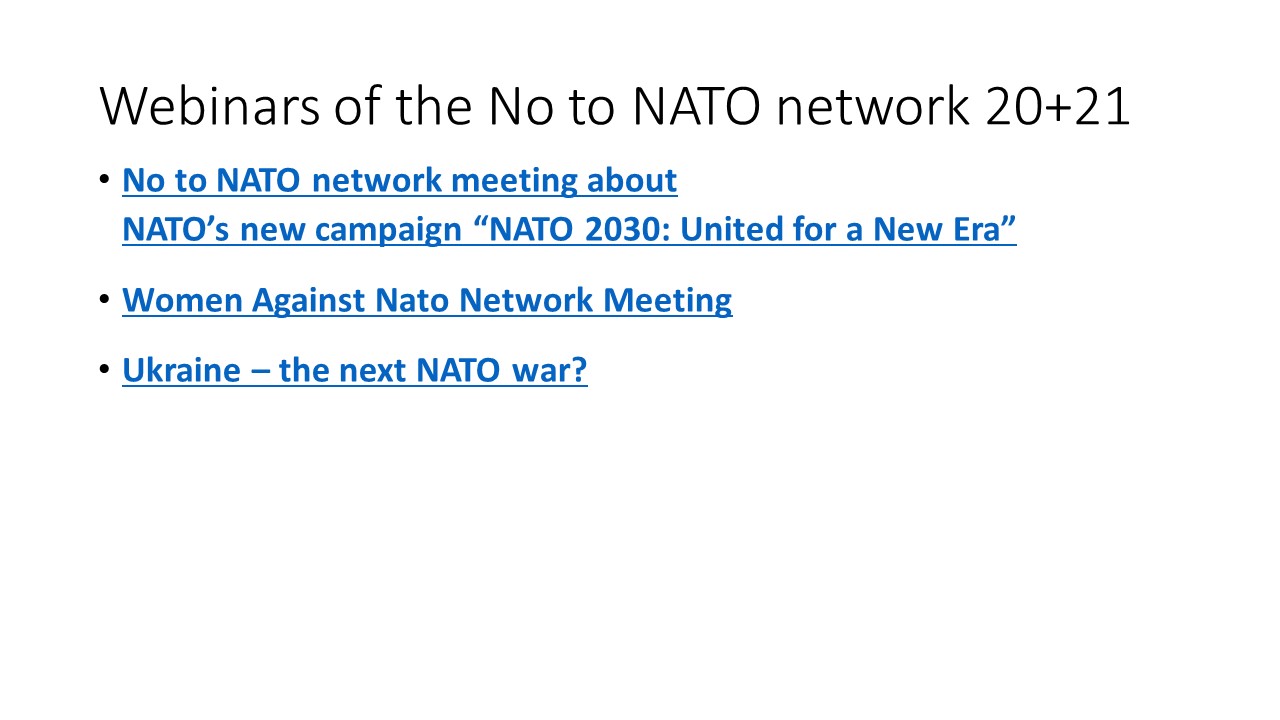Click the bullet before the first NATO network link
Viewport: 1280px width, 720px height.
105,181
